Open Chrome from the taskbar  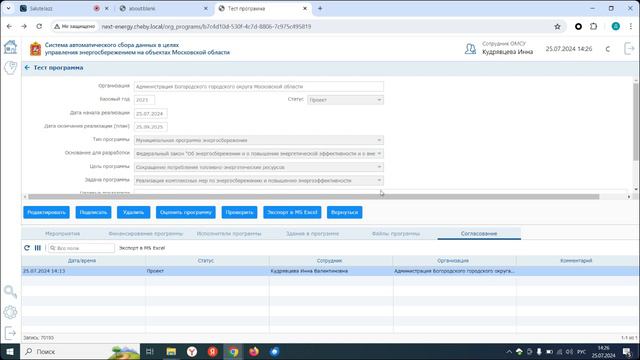[x=233, y=351]
